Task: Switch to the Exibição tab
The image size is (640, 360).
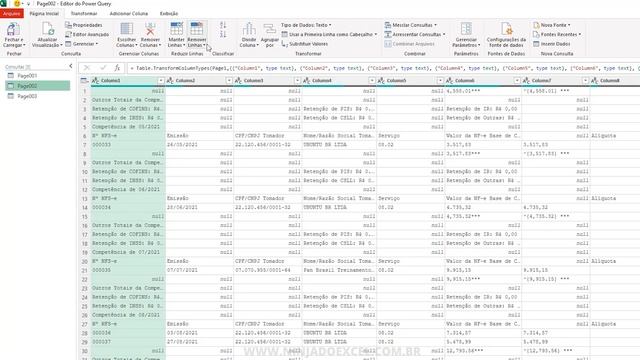Action: (169, 13)
